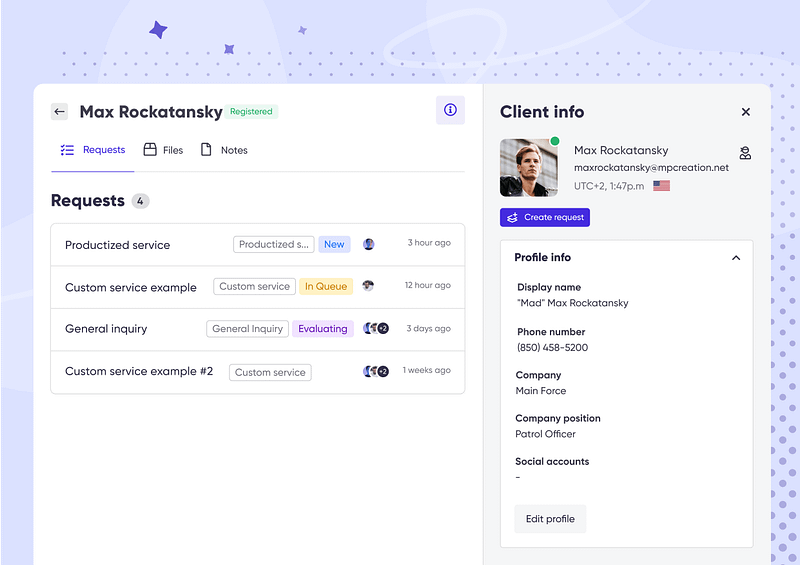Viewport: 800px width, 565px height.
Task: Click Custom service tag in example #2 row
Action: pos(270,373)
